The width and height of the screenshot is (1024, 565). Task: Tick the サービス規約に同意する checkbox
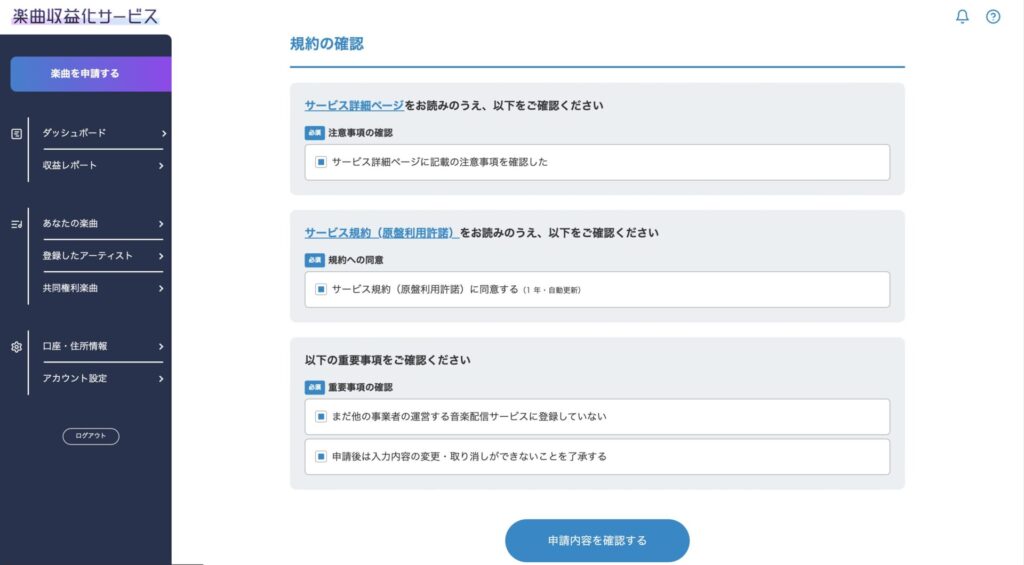(x=321, y=289)
